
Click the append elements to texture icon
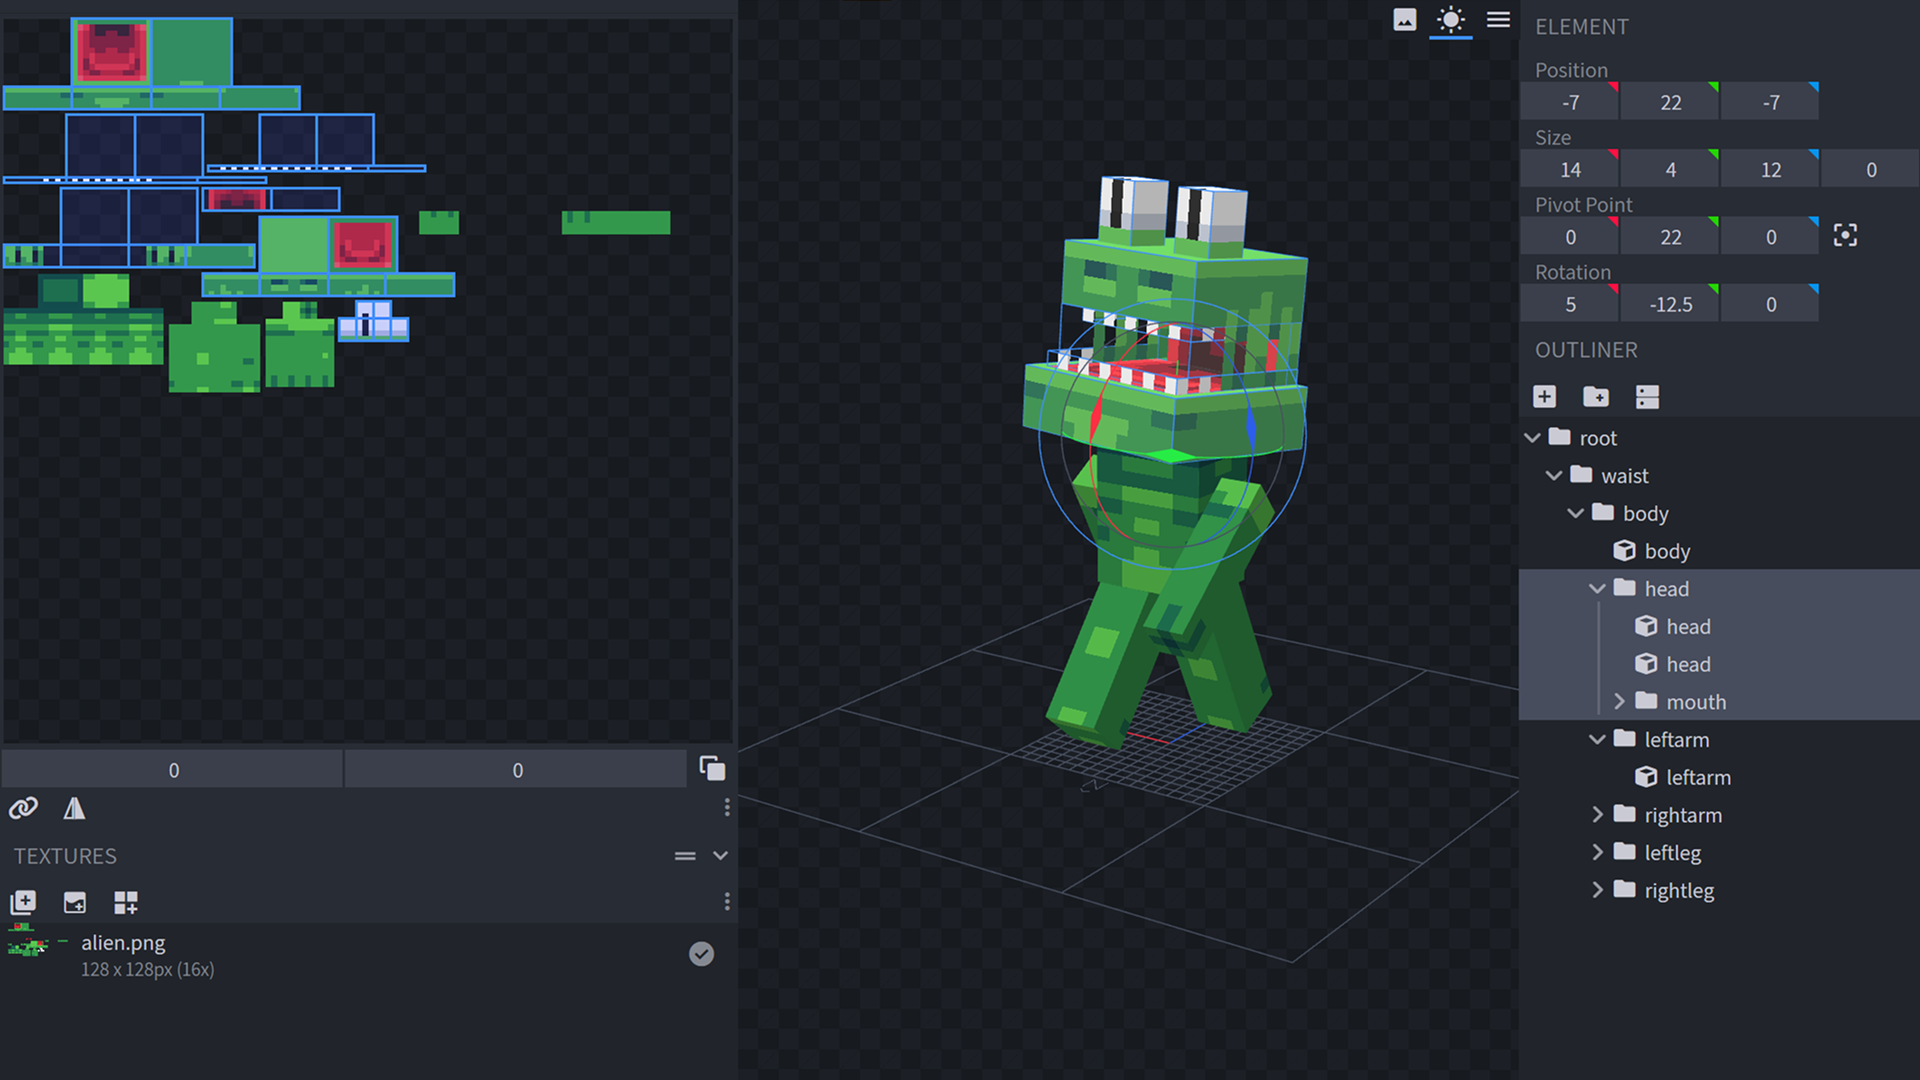pos(126,903)
